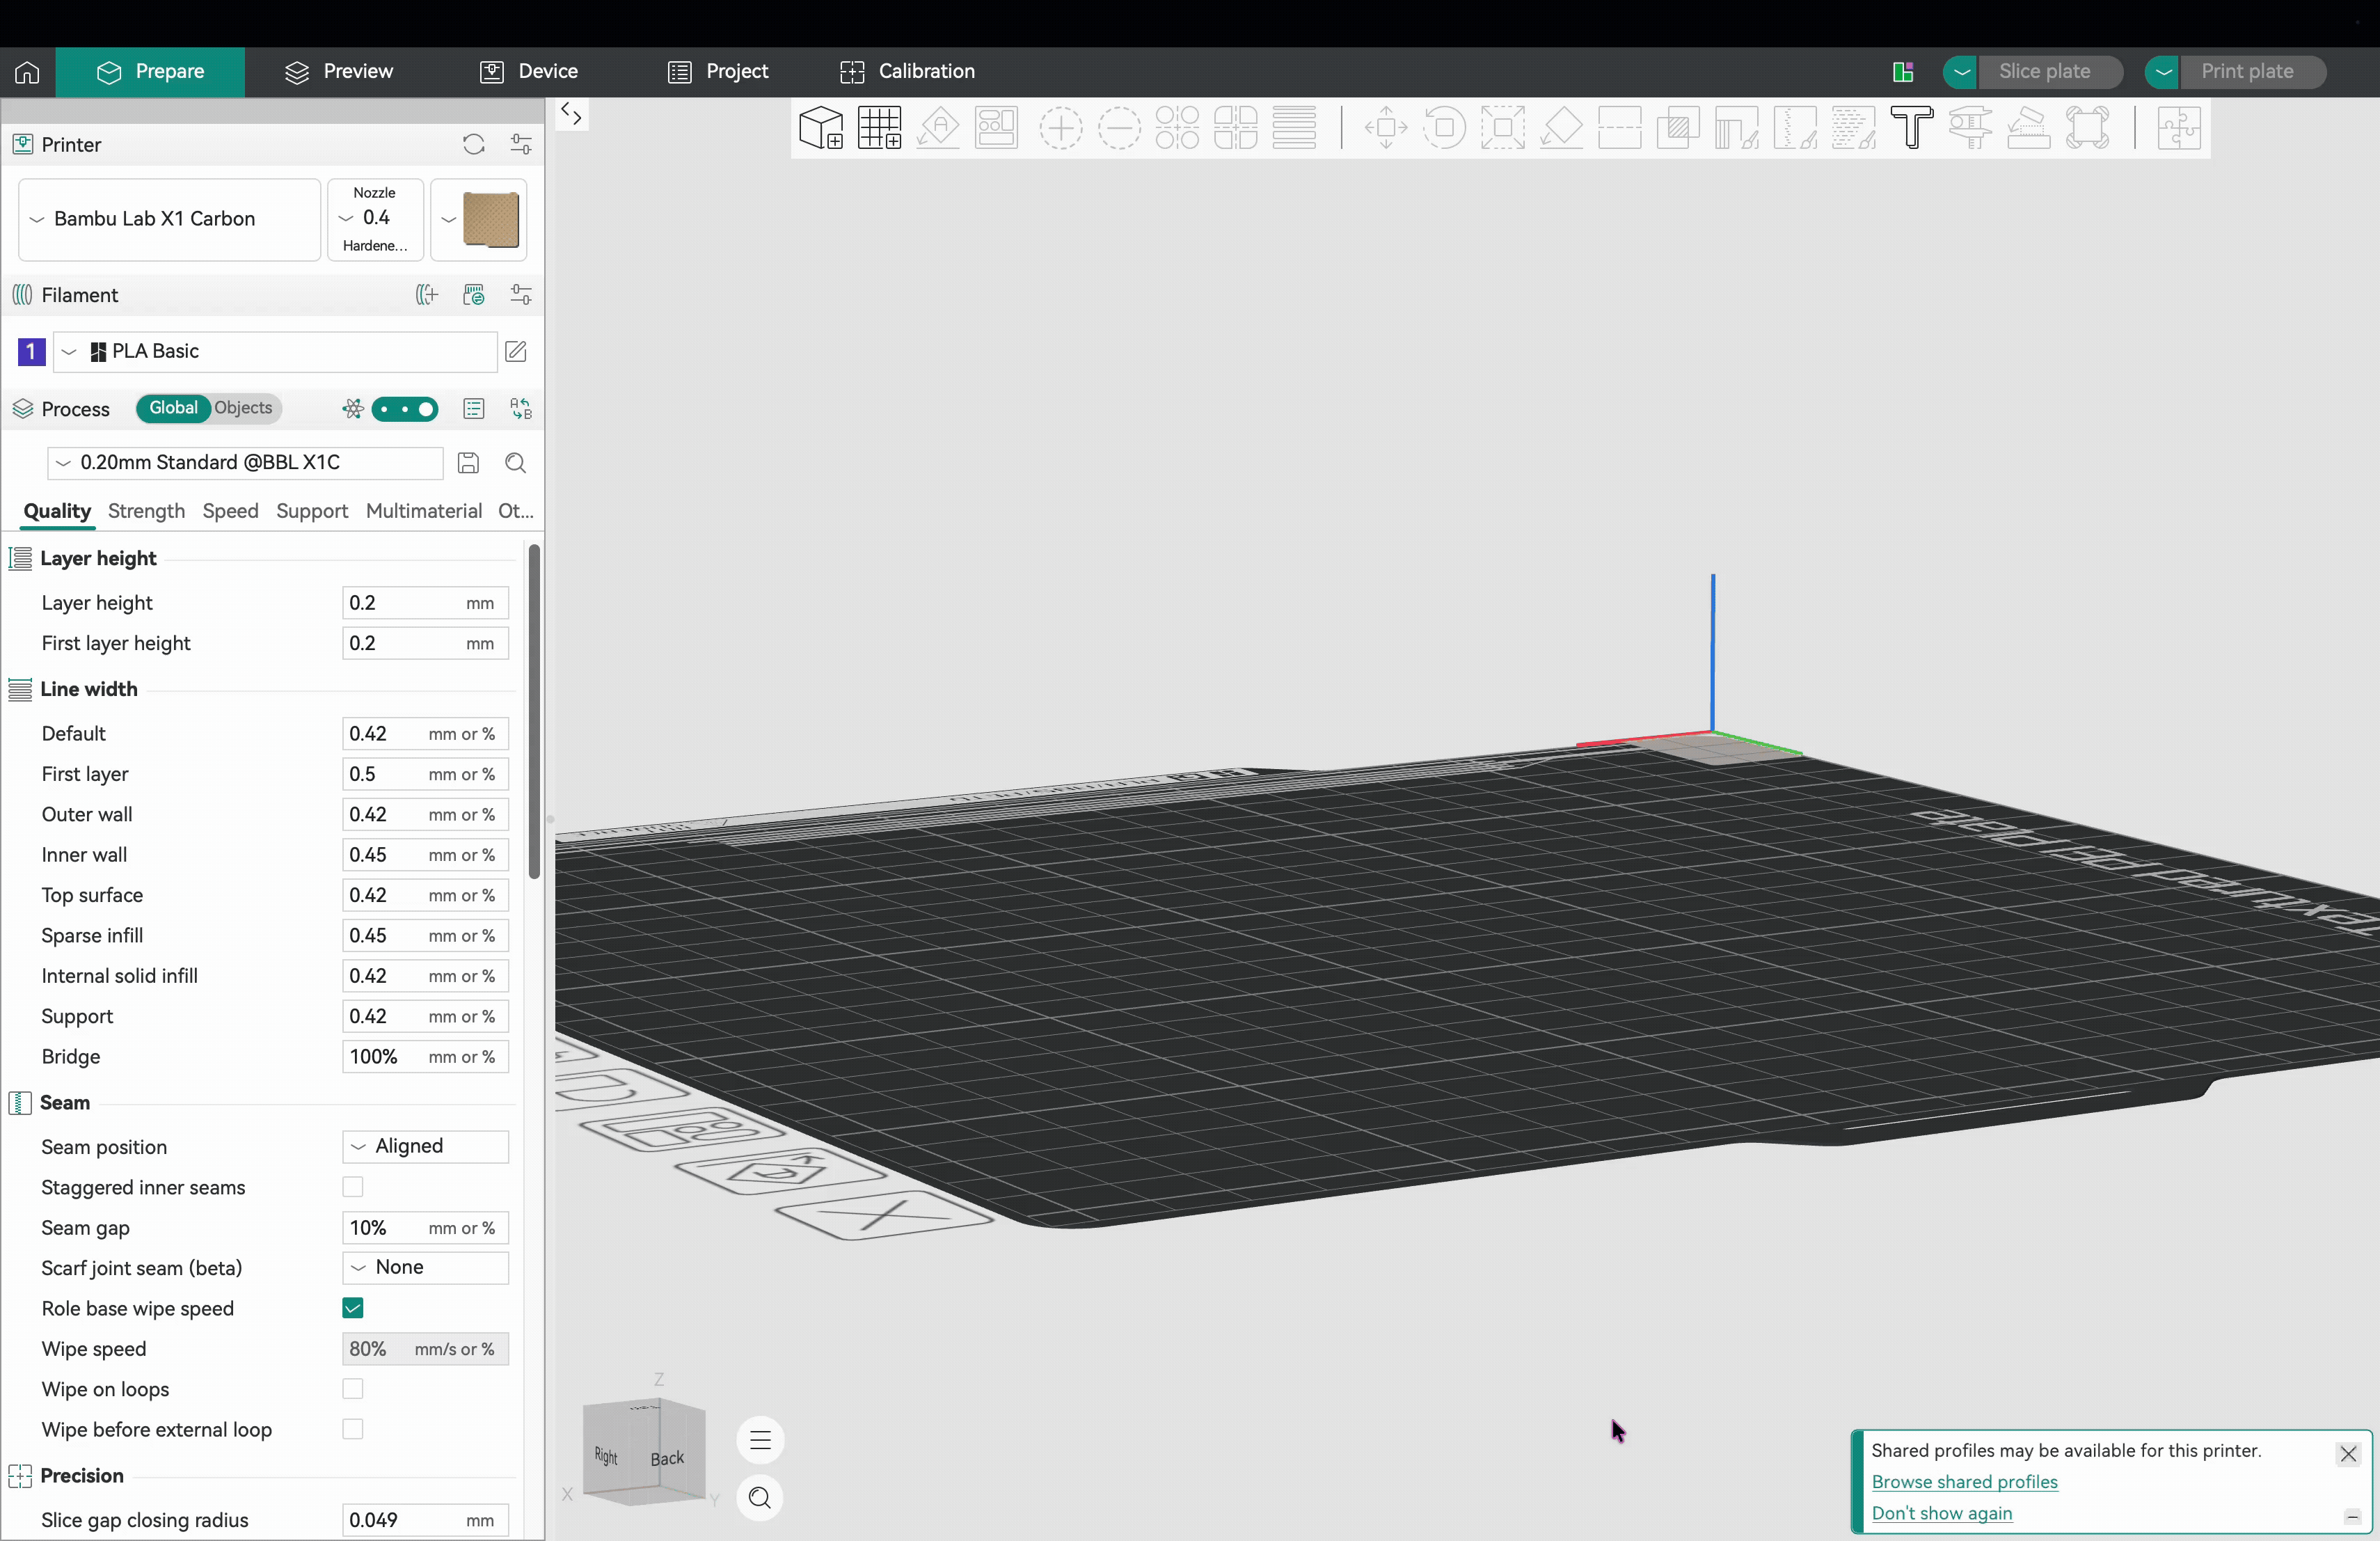Click the Browse shared profiles link
The height and width of the screenshot is (1541, 2380).
[1964, 1481]
